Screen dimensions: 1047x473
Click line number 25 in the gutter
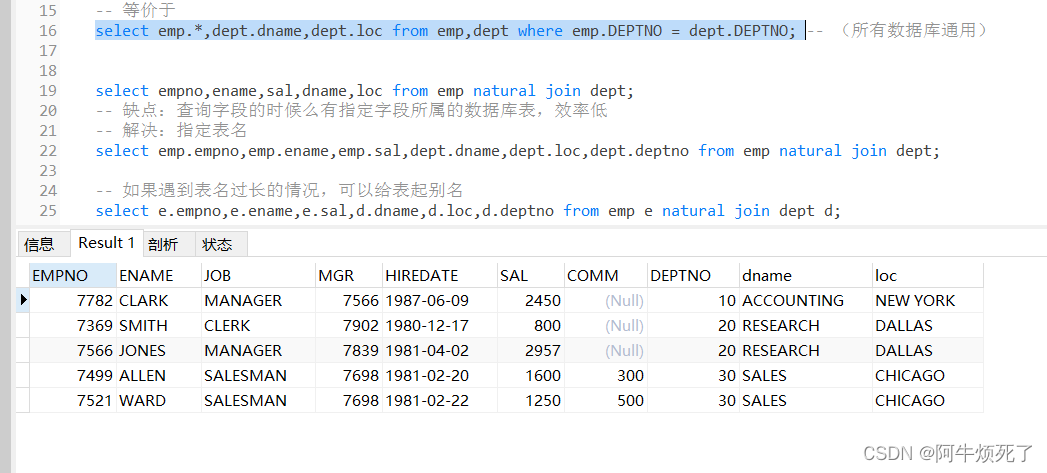(48, 211)
